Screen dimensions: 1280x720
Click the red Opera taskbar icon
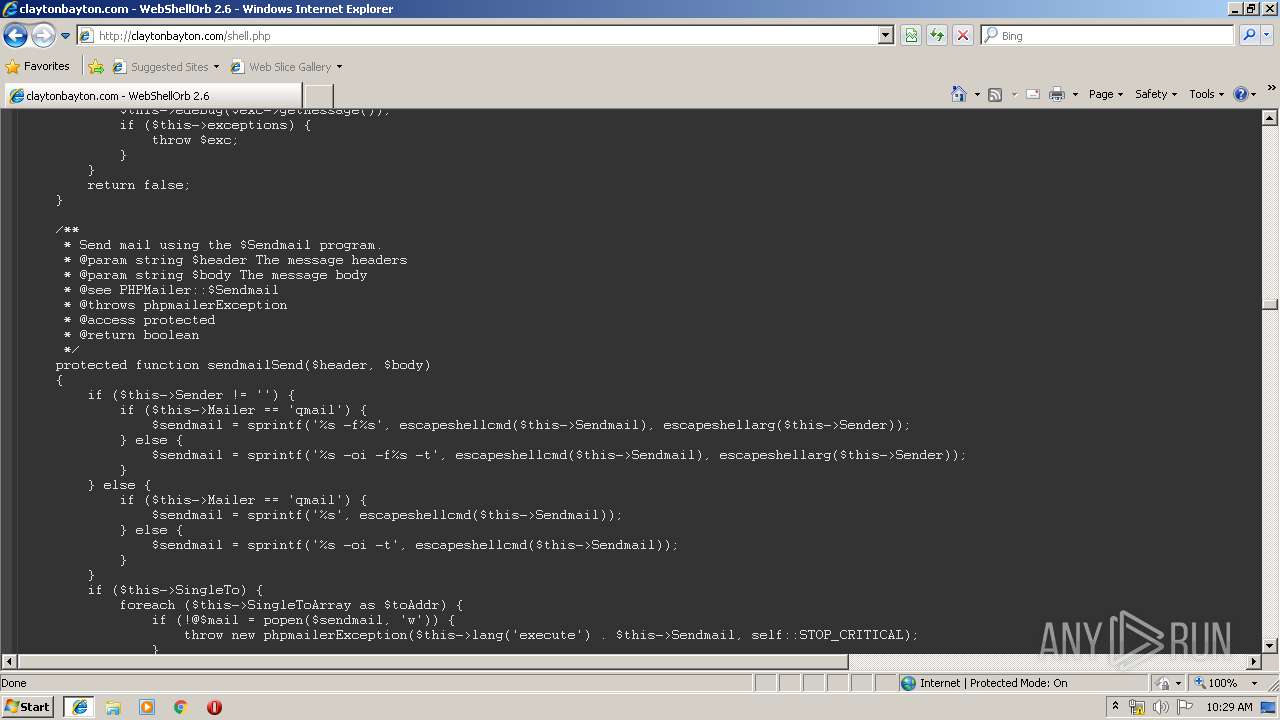[214, 707]
